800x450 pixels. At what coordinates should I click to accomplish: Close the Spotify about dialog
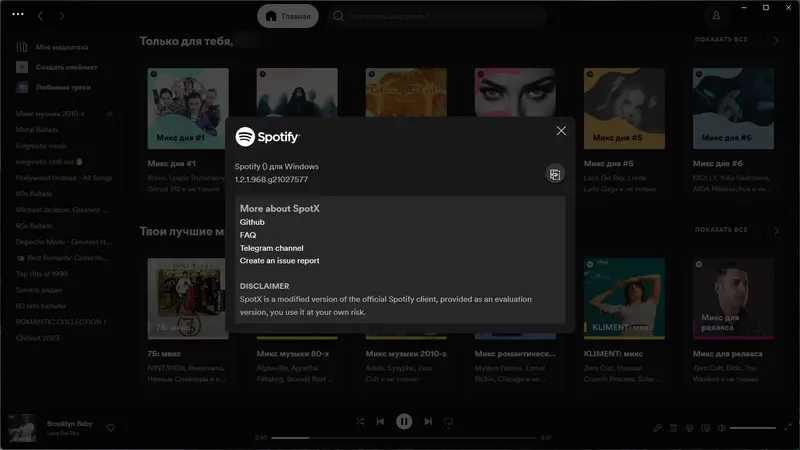pyautogui.click(x=561, y=131)
